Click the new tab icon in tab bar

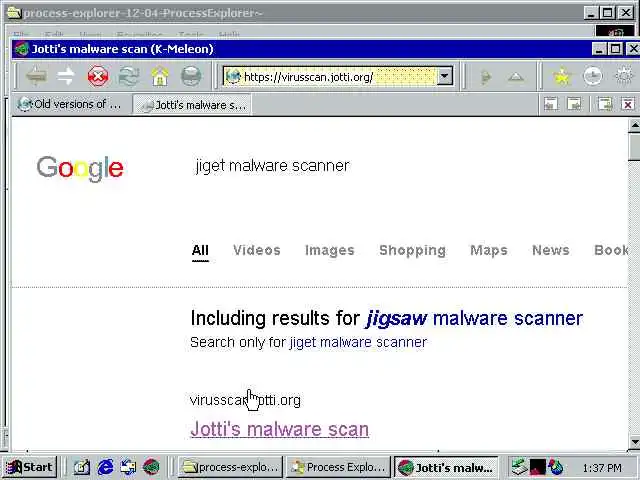click(x=605, y=104)
